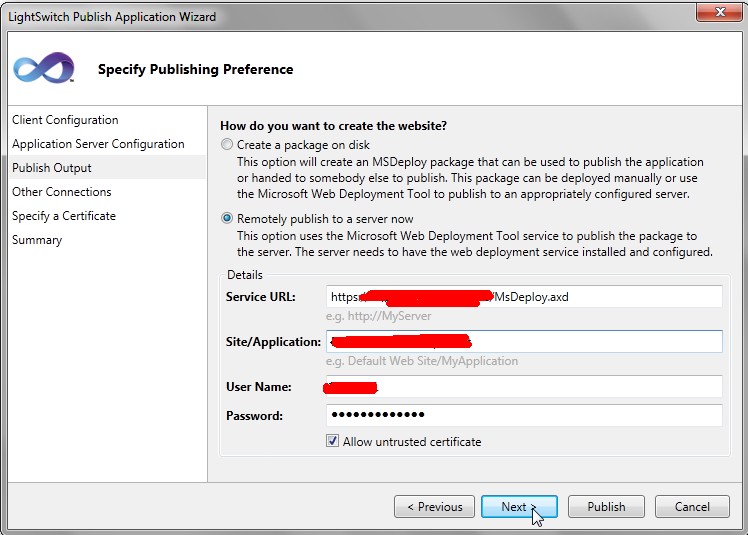This screenshot has width=748, height=535.
Task: Hit the Publish button
Action: point(605,507)
